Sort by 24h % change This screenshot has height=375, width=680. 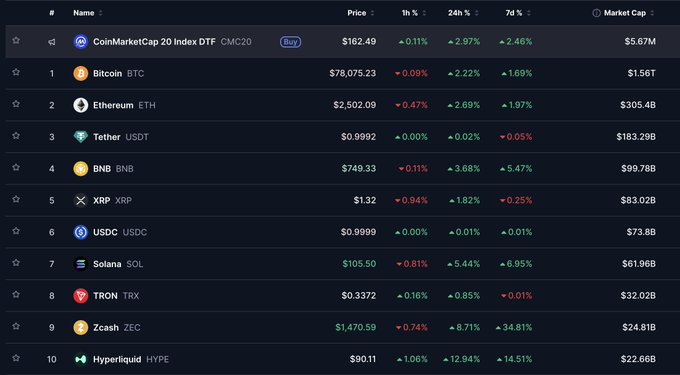click(x=463, y=13)
